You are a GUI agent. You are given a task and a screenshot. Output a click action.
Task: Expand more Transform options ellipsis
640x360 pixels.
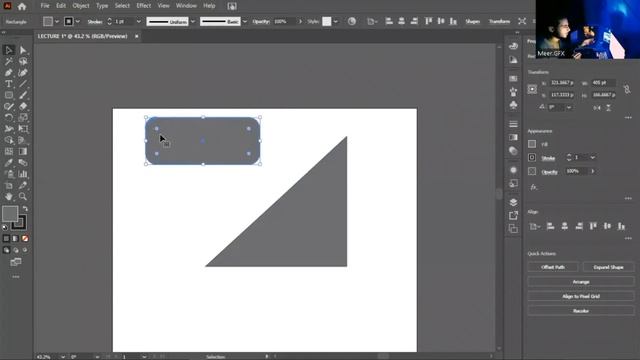628,118
